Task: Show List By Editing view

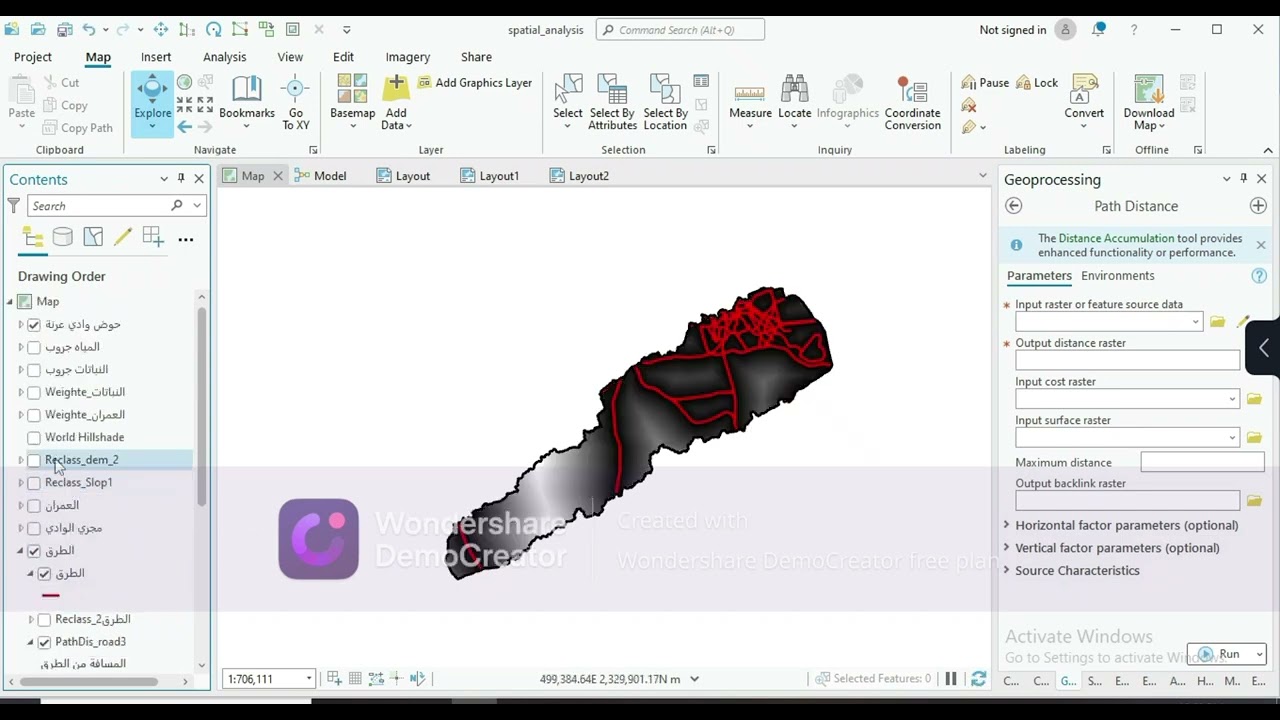Action: coord(123,238)
